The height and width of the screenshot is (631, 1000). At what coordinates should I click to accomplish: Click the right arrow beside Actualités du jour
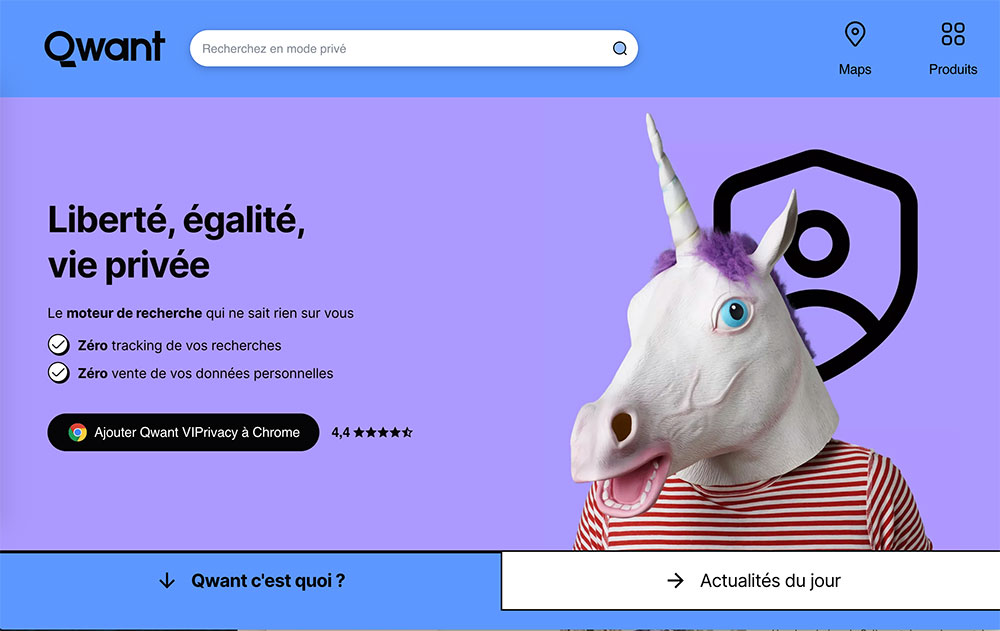[675, 581]
